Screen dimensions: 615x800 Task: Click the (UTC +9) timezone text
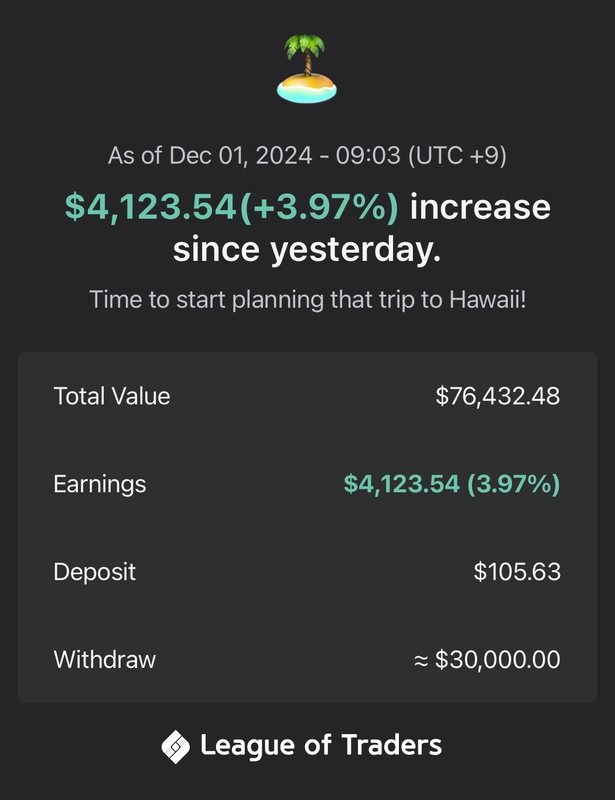pos(457,155)
